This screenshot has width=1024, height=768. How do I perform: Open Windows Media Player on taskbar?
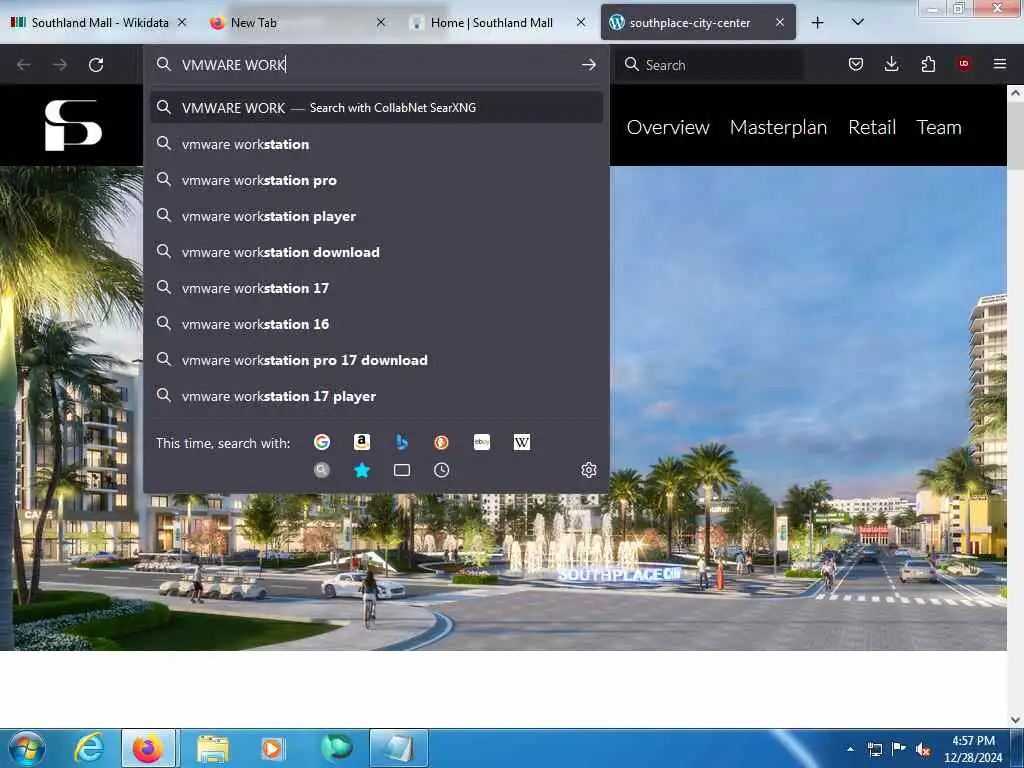click(x=272, y=748)
